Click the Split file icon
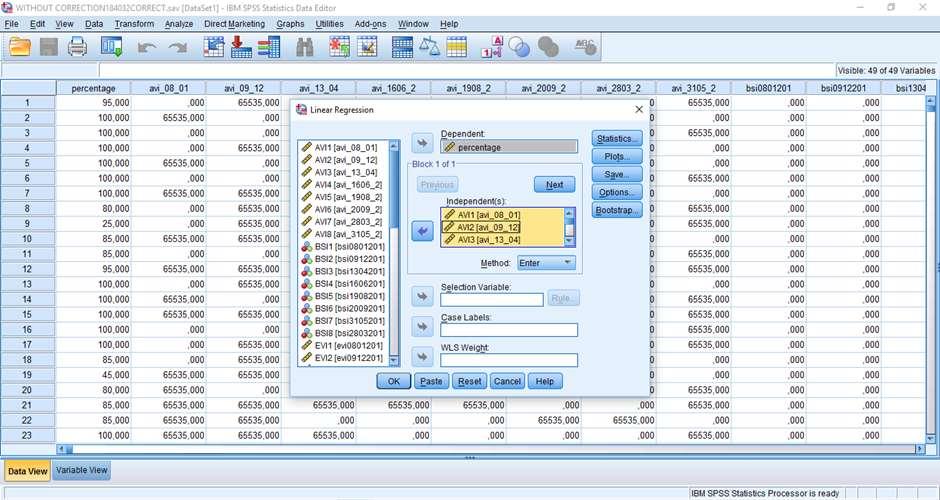 [402, 47]
